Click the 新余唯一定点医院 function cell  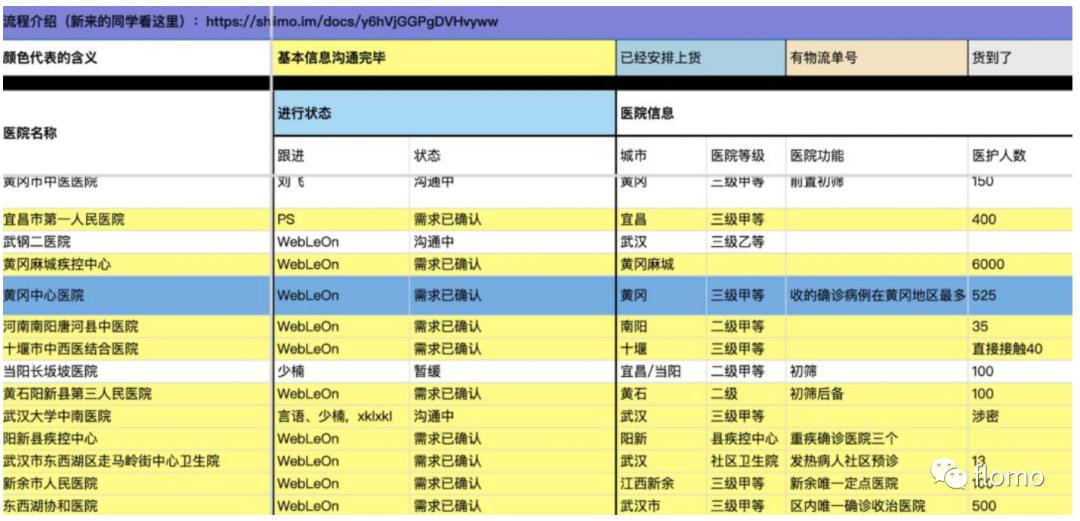877,484
